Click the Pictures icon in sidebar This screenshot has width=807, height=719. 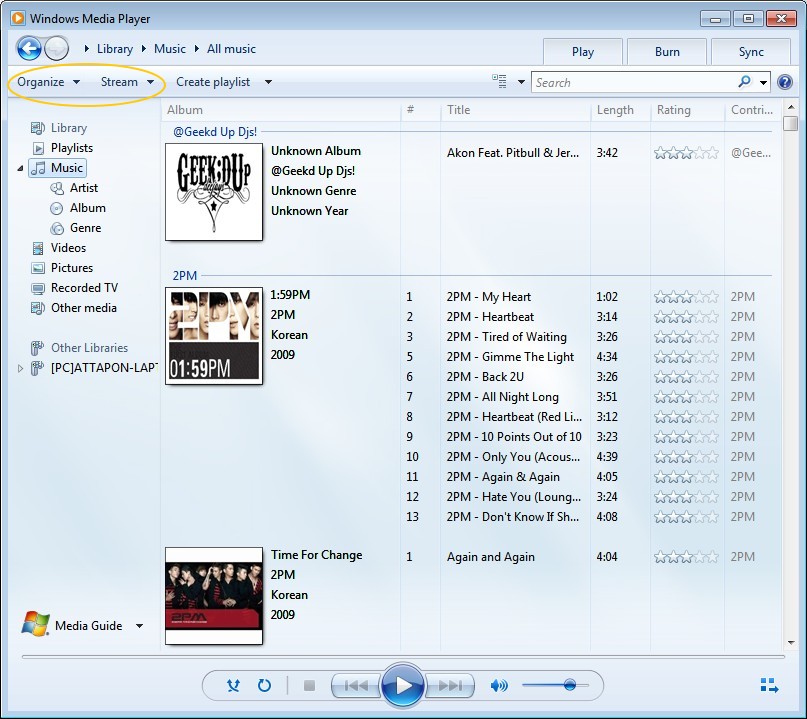[x=38, y=268]
